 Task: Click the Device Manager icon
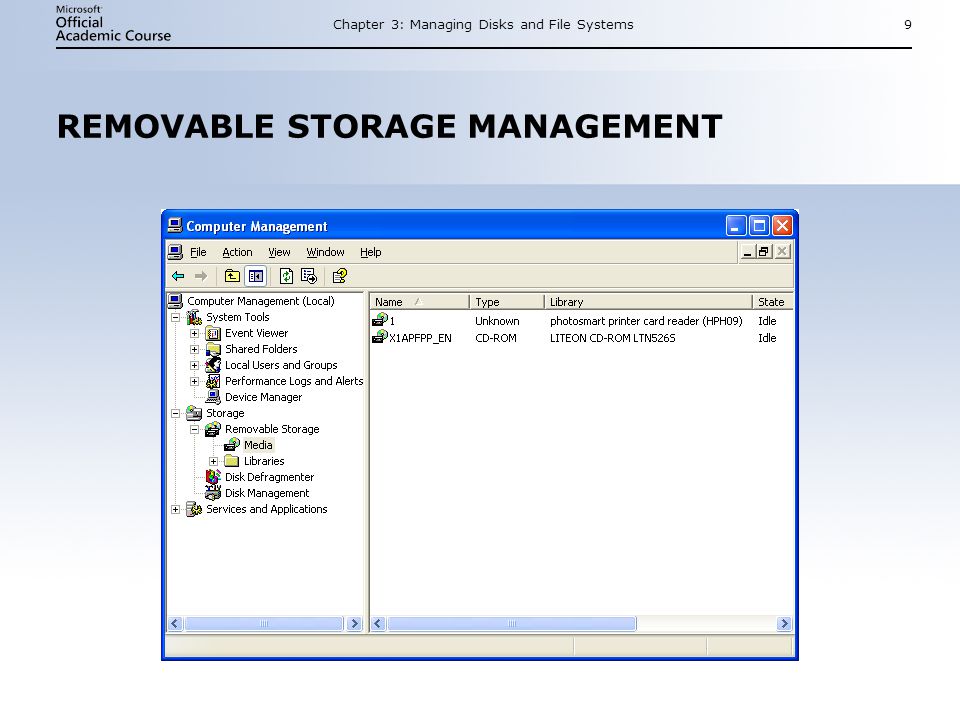pyautogui.click(x=213, y=397)
